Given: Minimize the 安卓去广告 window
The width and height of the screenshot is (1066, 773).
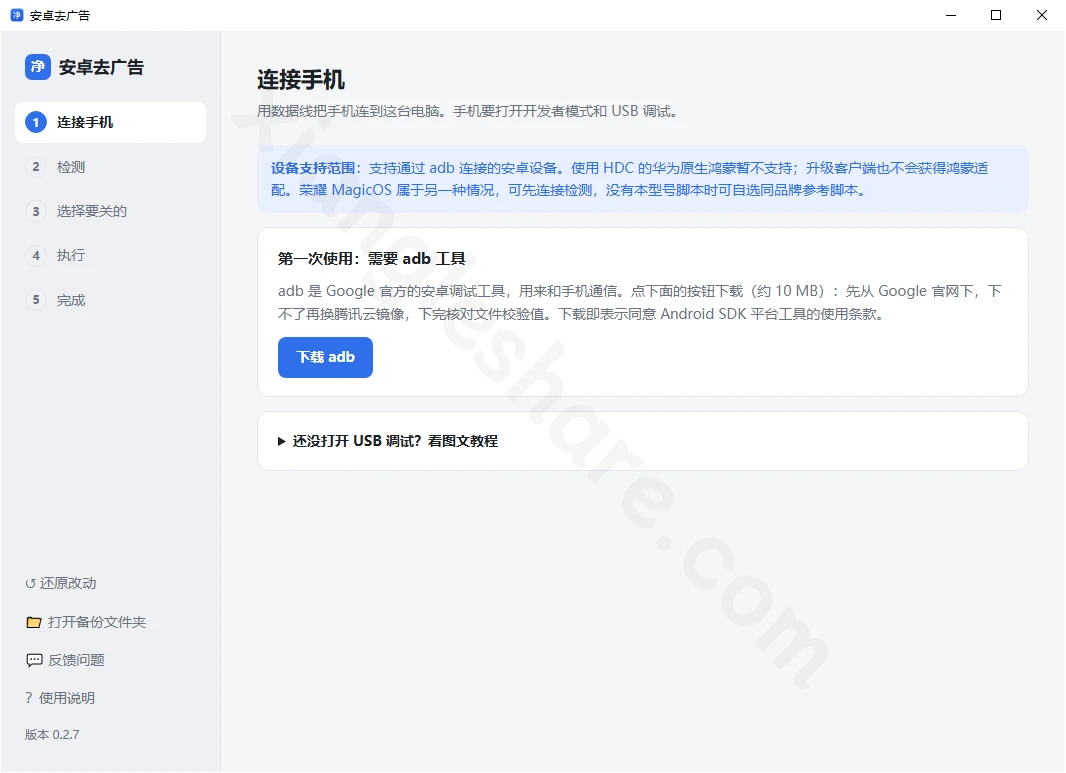Looking at the screenshot, I should point(951,15).
